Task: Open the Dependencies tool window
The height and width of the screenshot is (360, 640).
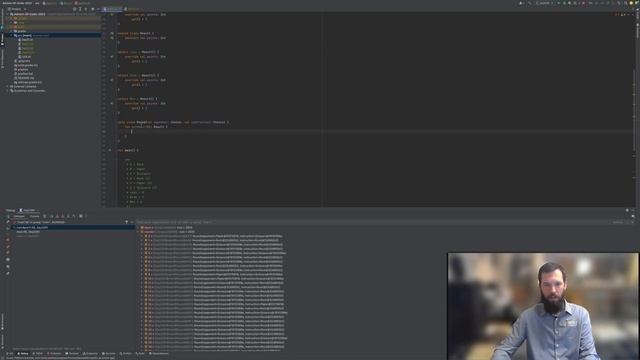Action: click(159, 353)
